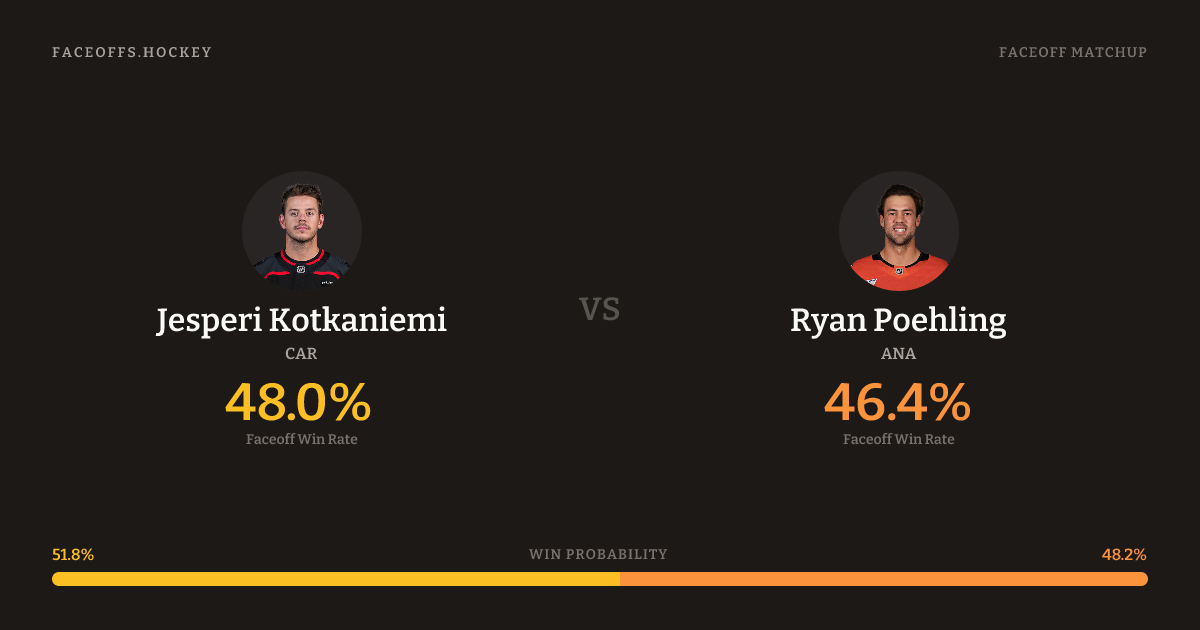
Task: Click the CAR team abbreviation
Action: tap(301, 353)
